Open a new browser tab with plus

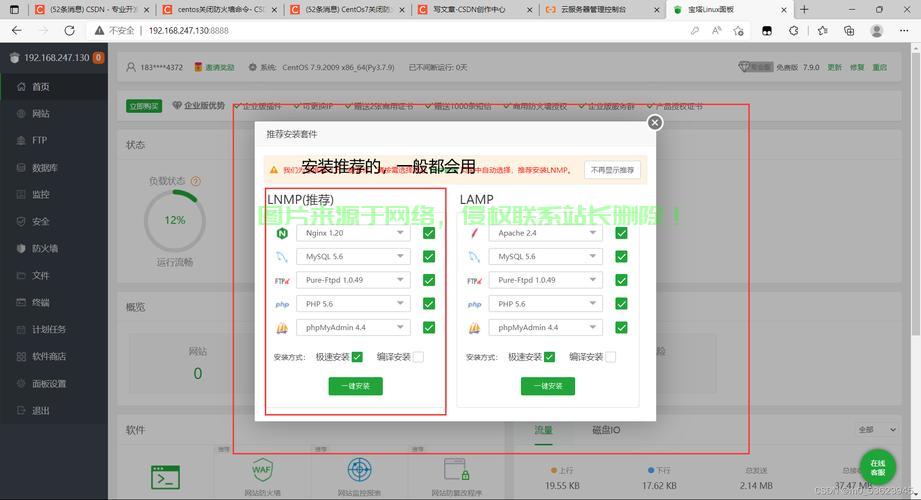[x=804, y=9]
